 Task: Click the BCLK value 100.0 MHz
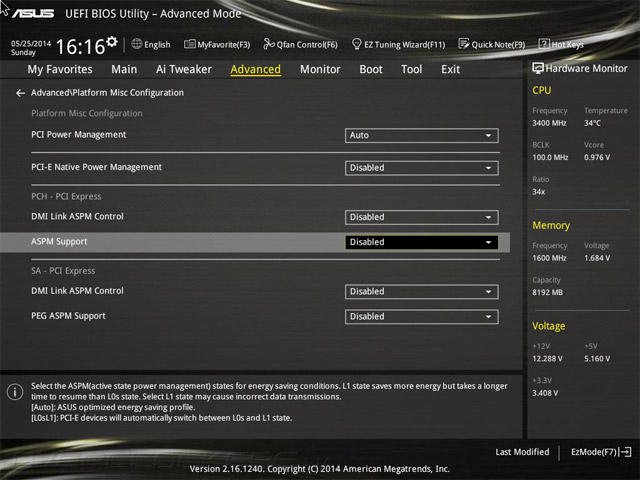pyautogui.click(x=550, y=157)
